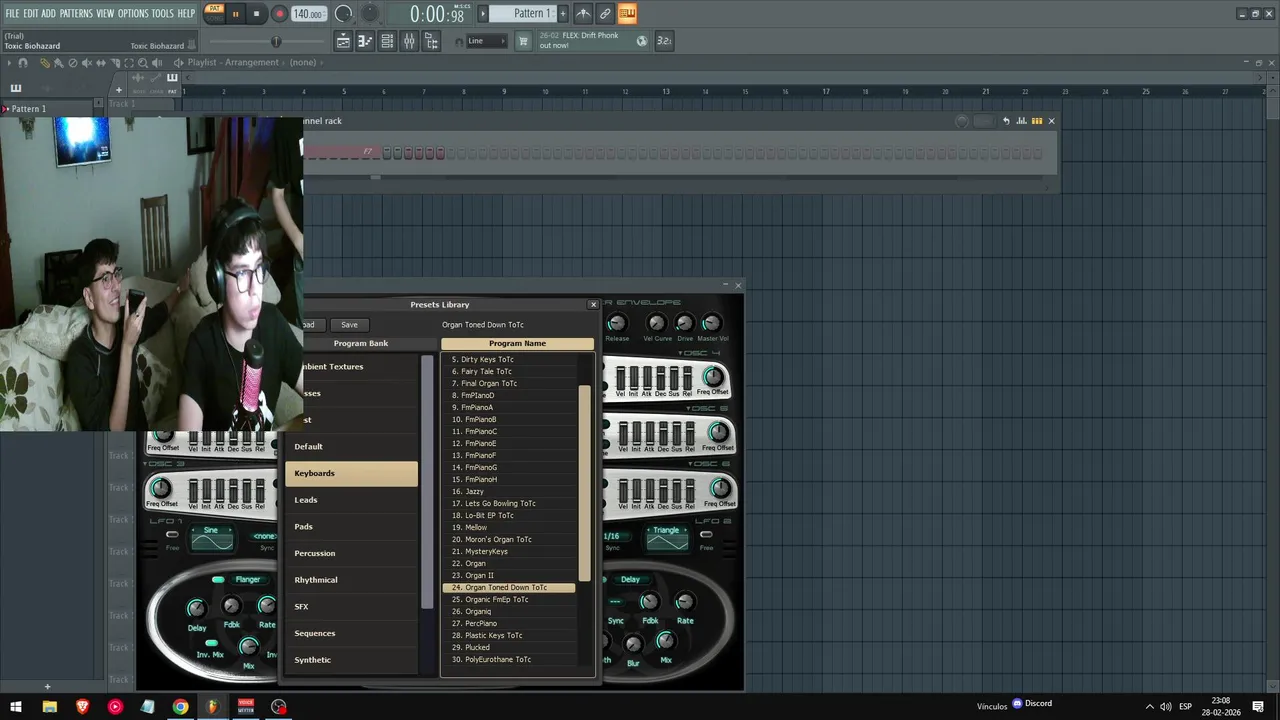Select the Select tool in Playlist
The width and height of the screenshot is (1280, 720).
click(129, 62)
